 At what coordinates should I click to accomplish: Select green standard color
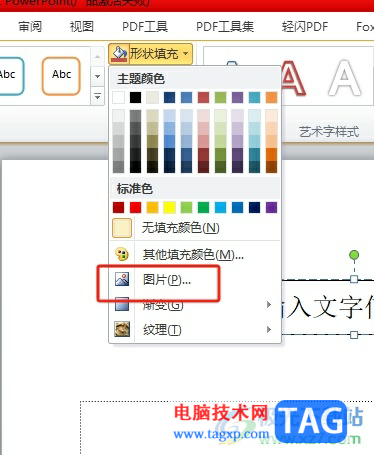coord(203,207)
